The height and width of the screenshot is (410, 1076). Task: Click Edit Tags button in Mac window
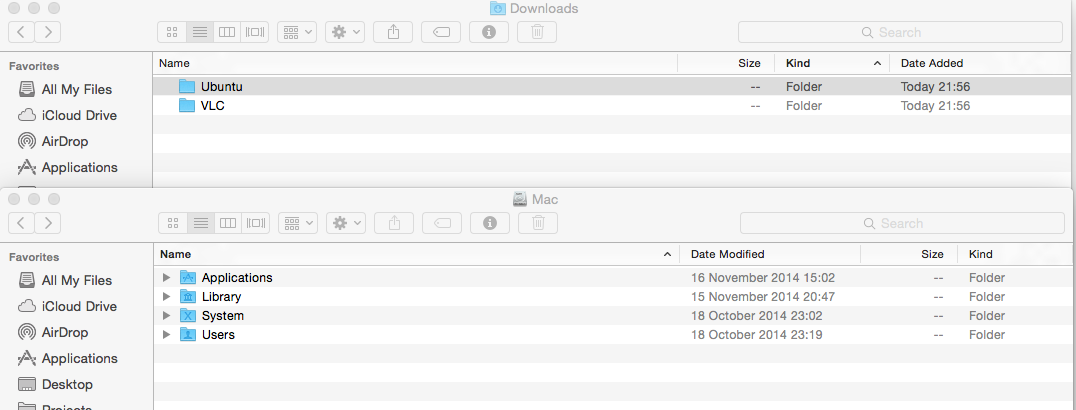click(442, 223)
